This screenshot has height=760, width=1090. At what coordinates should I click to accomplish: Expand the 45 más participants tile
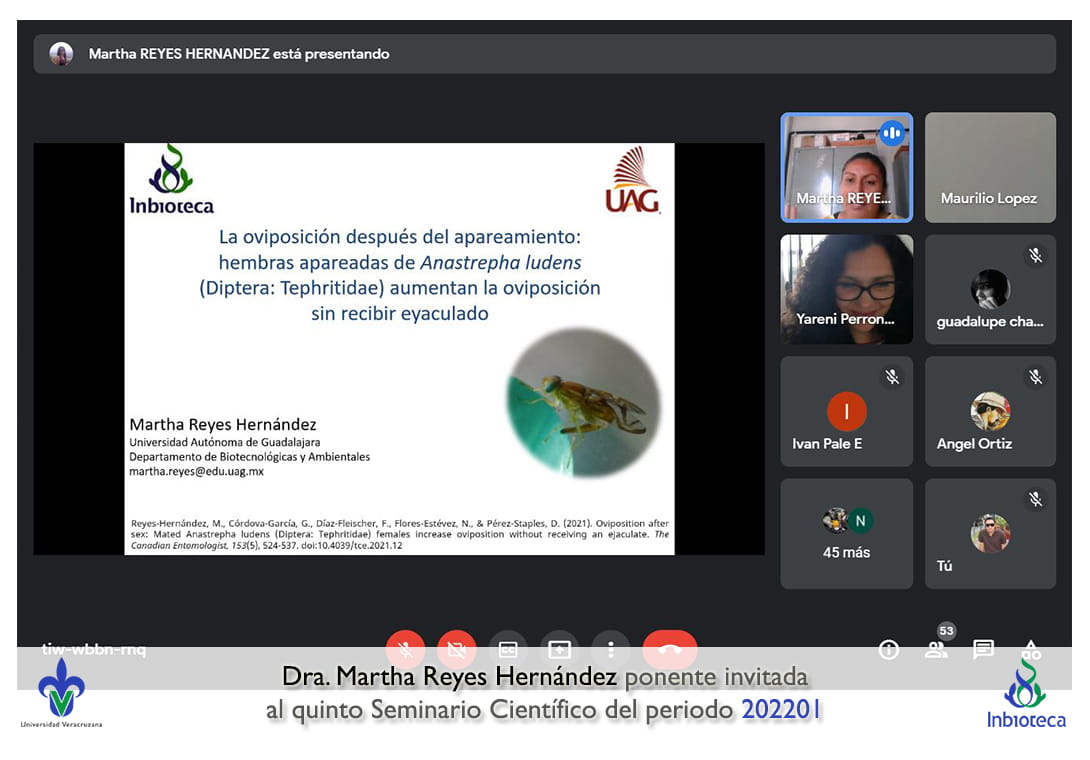click(x=846, y=533)
